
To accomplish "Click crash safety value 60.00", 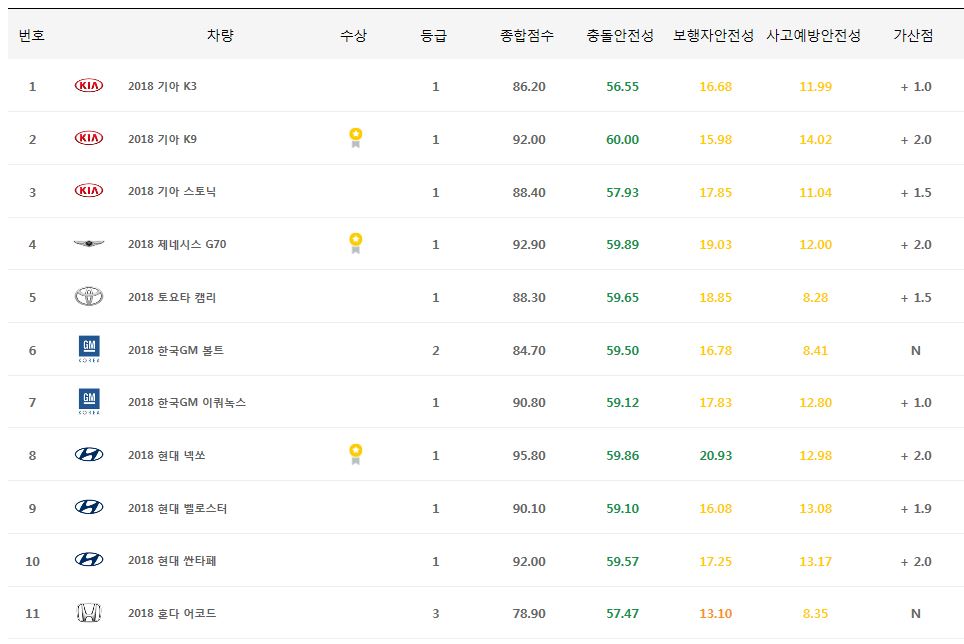I will [622, 139].
